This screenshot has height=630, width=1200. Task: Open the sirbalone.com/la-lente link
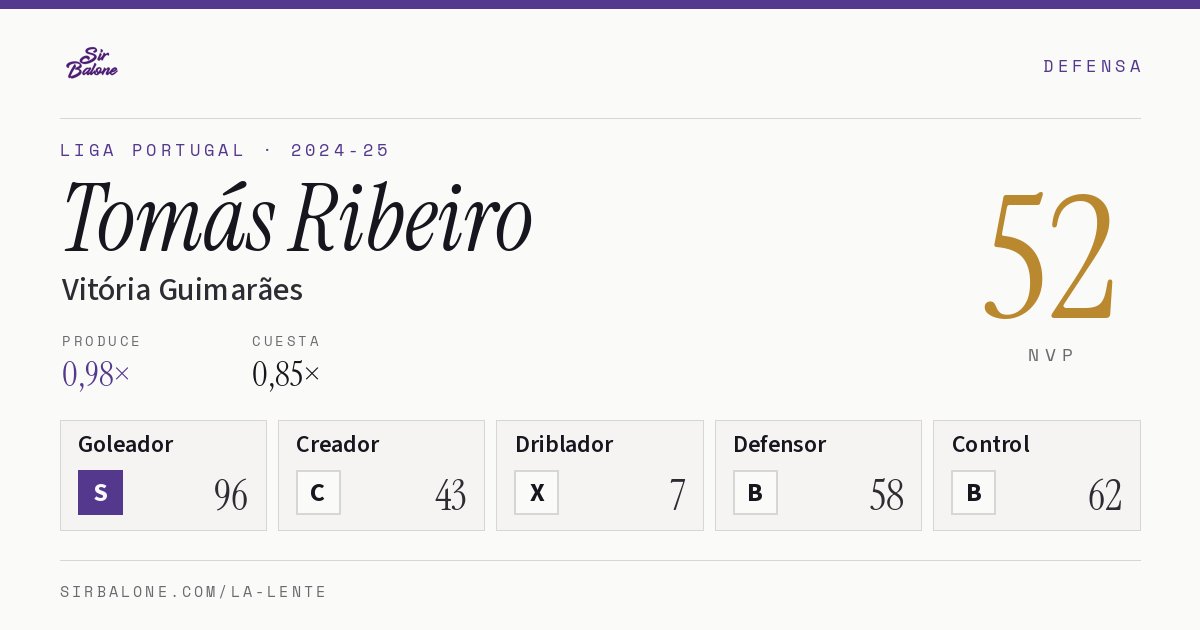click(x=194, y=592)
